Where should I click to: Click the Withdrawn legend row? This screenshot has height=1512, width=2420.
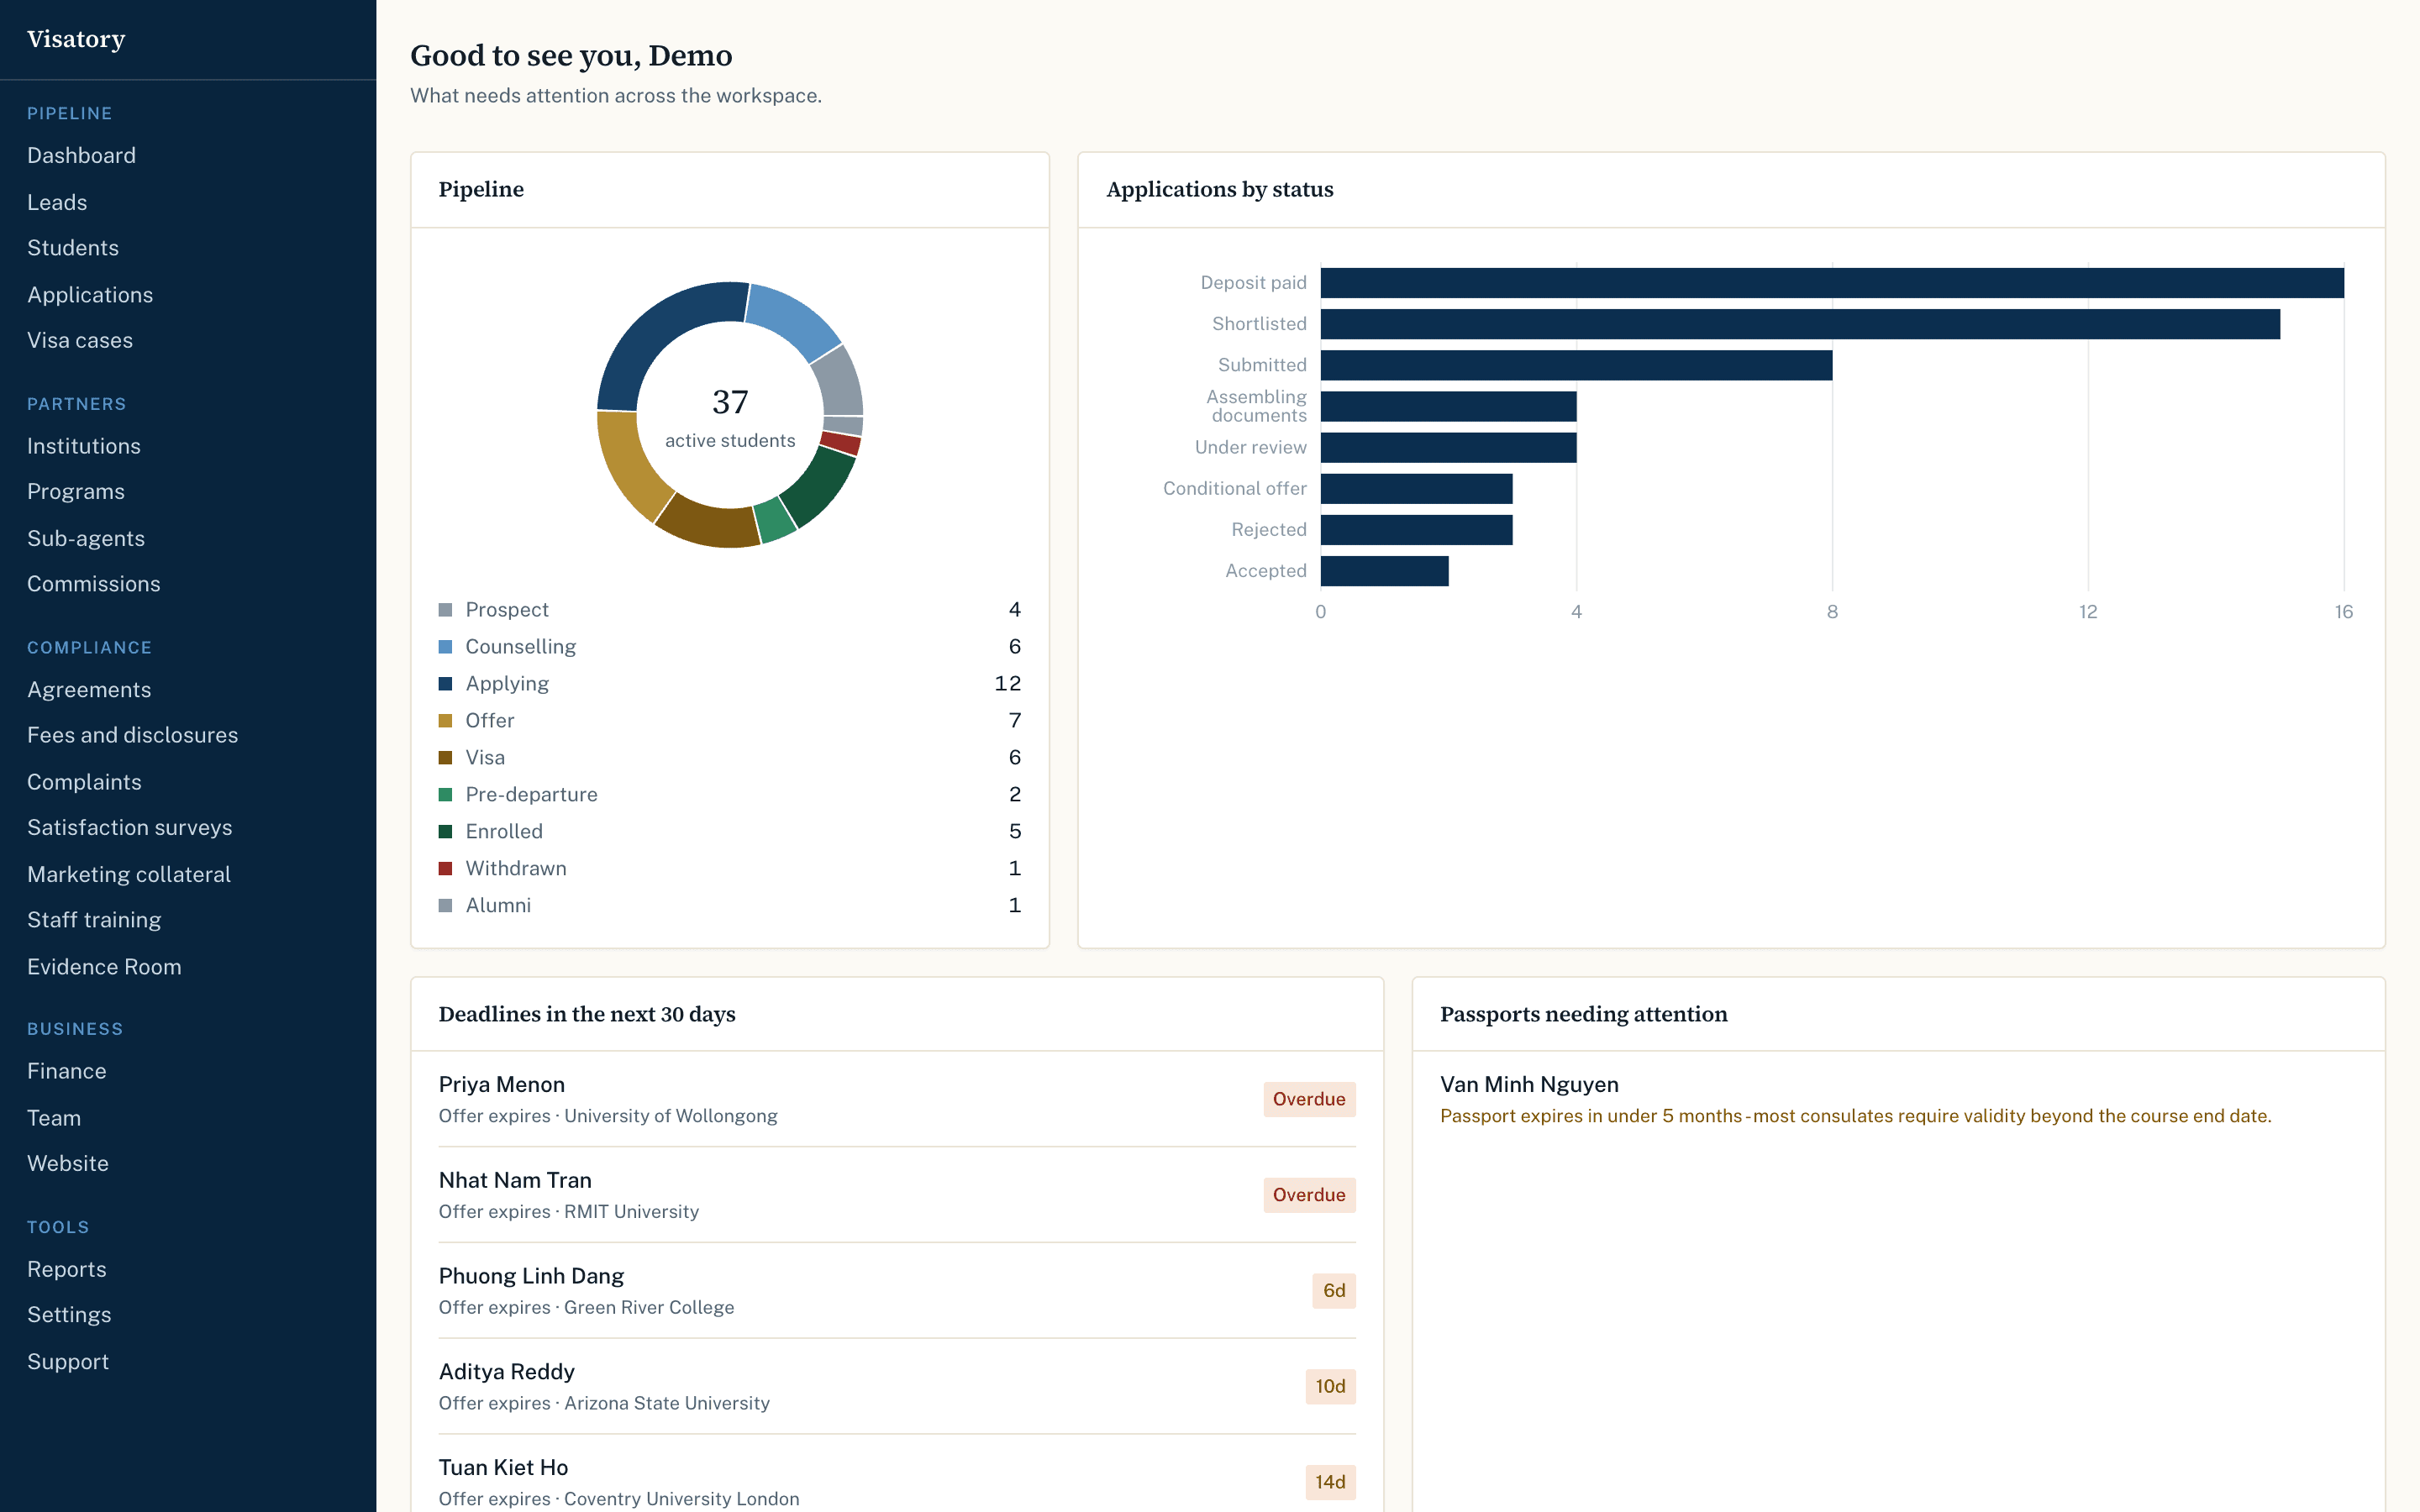pyautogui.click(x=730, y=868)
